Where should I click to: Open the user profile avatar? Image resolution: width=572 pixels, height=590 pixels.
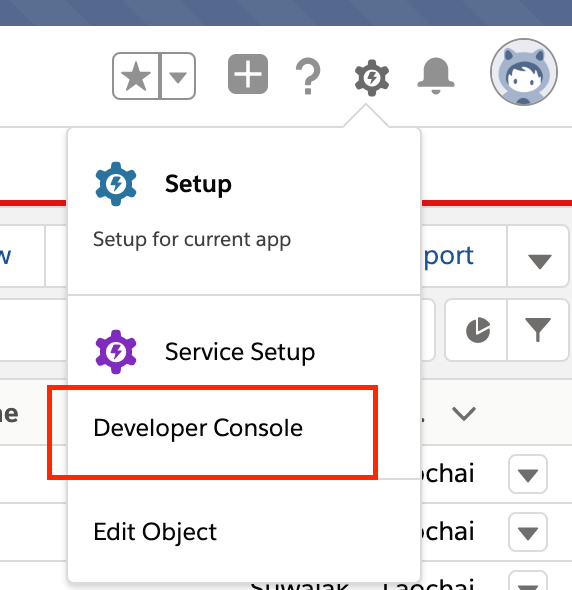(524, 72)
